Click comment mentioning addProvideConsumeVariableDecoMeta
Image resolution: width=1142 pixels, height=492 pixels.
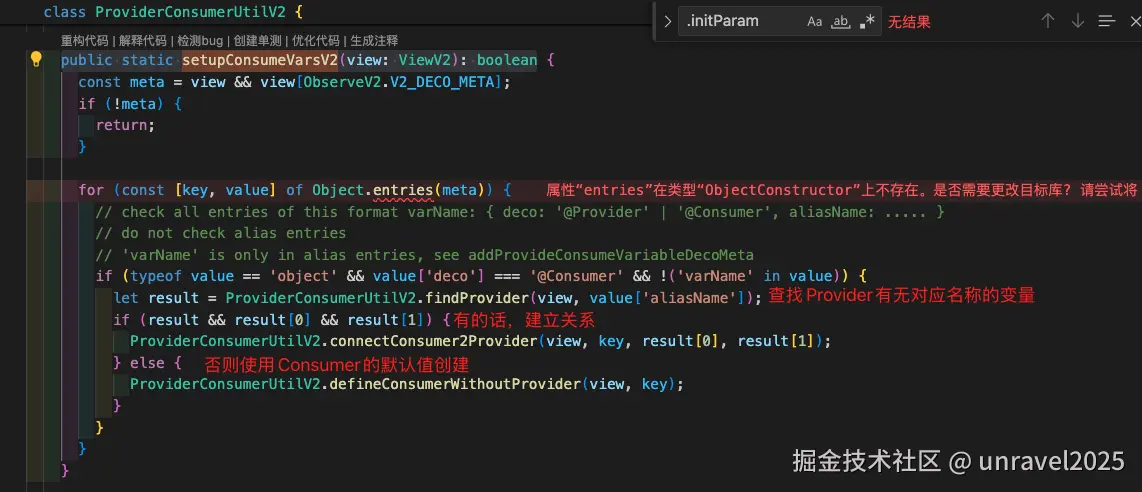[425, 255]
